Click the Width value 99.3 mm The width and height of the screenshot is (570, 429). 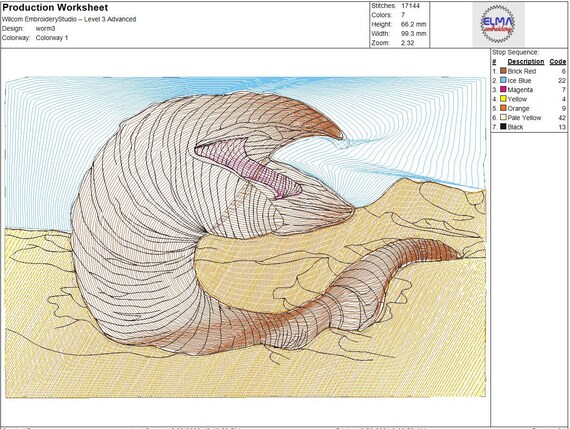[414, 33]
